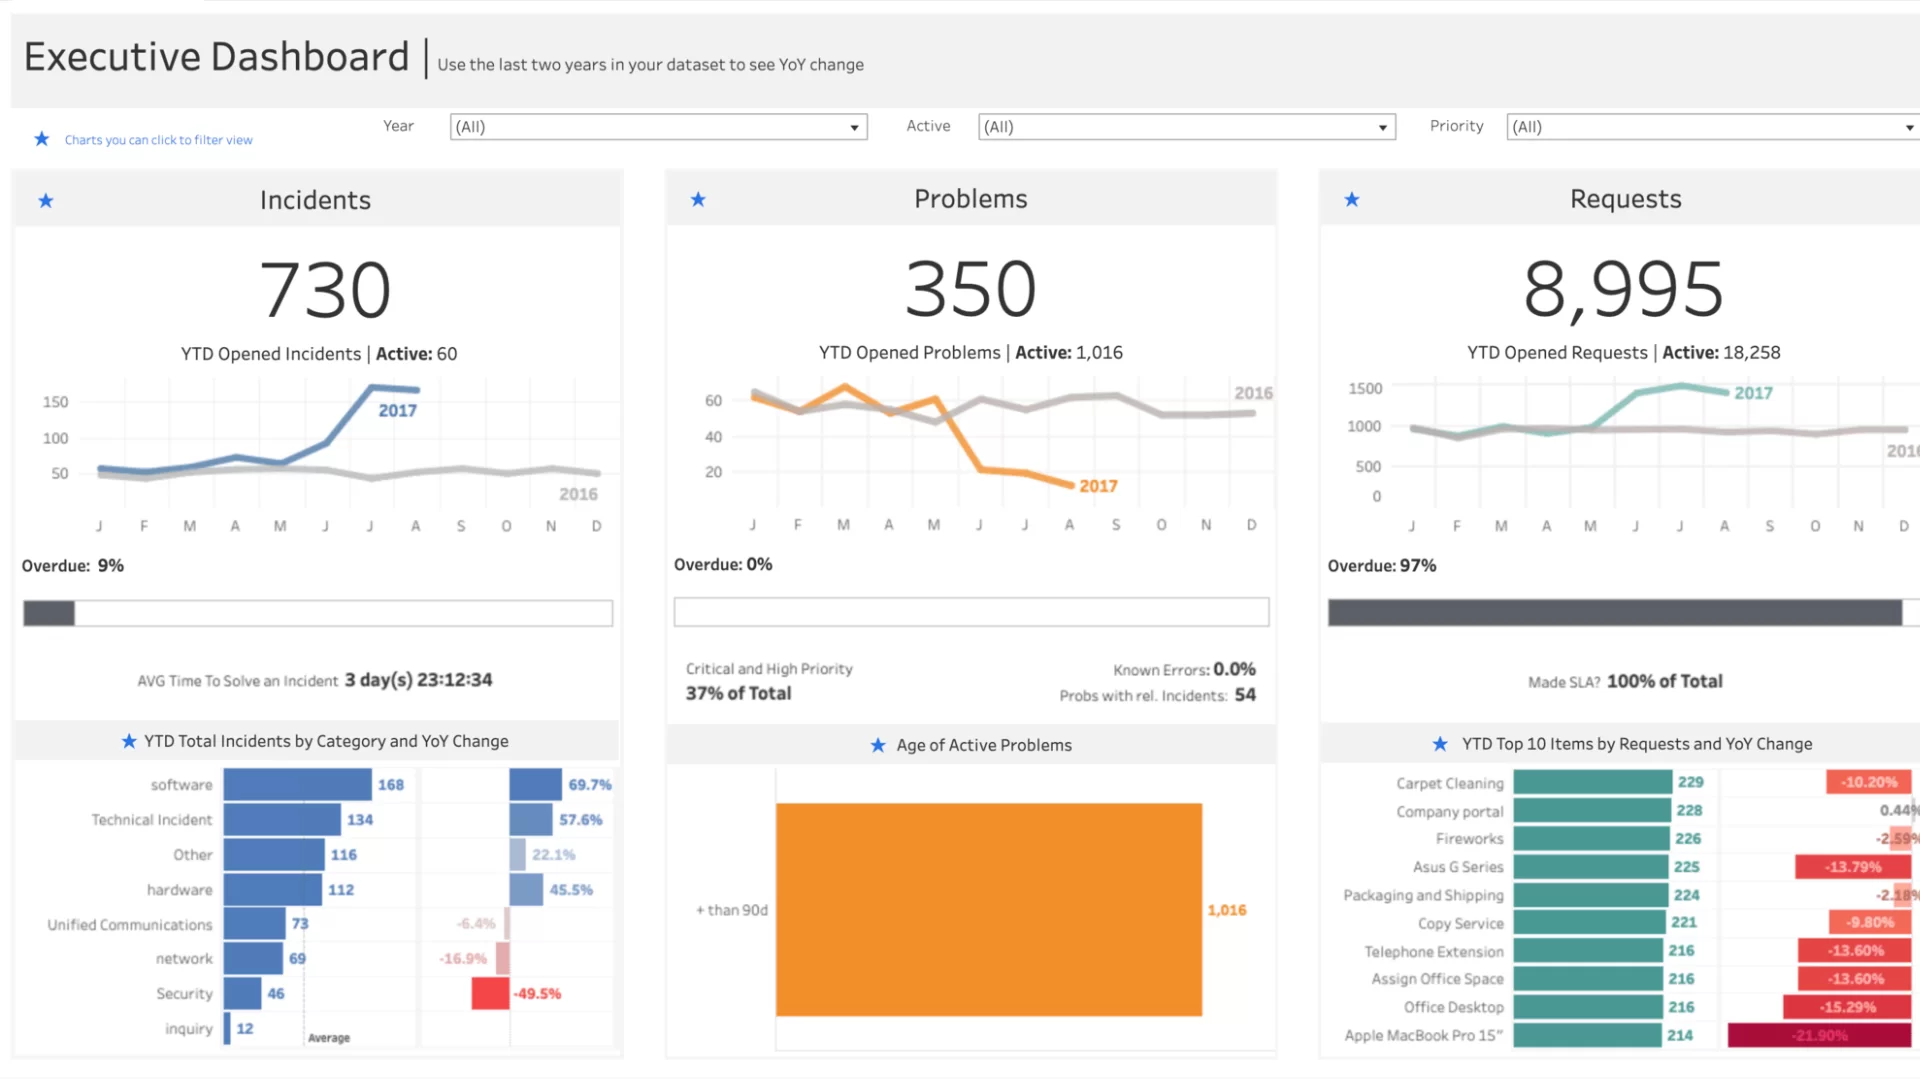Click the Security YoY change red bar
Image resolution: width=1920 pixels, height=1080 pixels.
coord(490,993)
